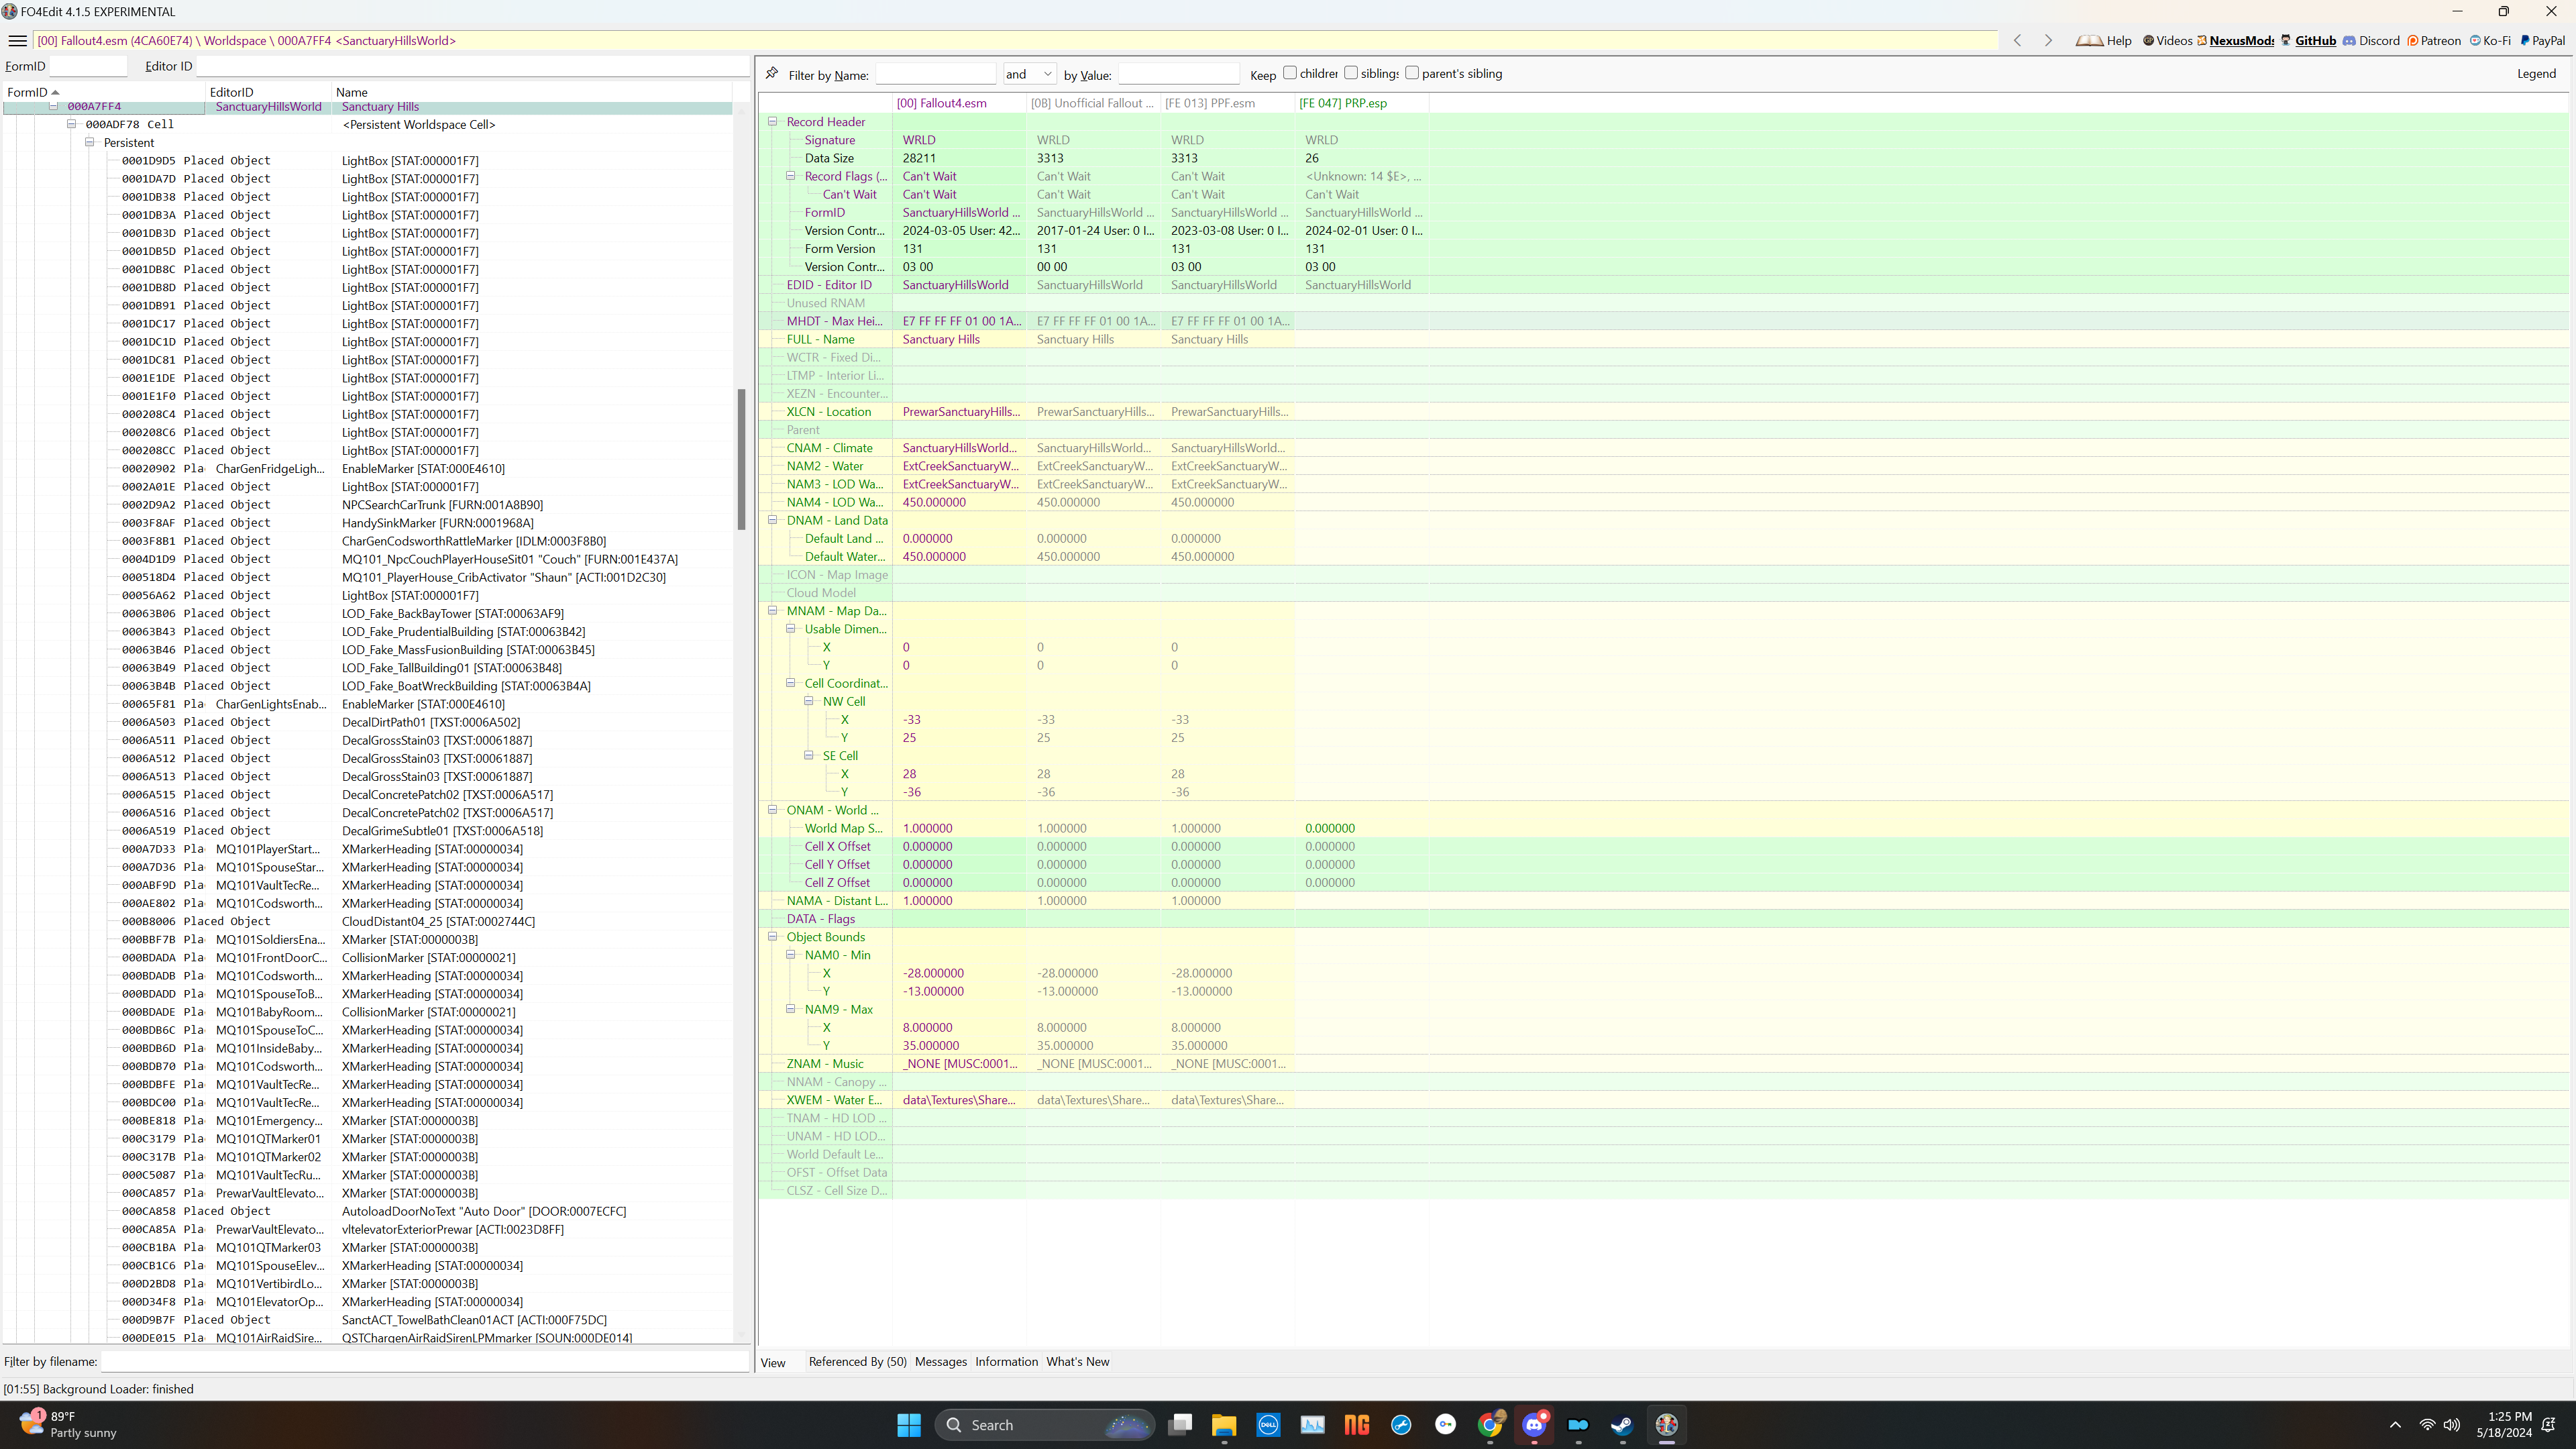Click the Filter by filename input field
This screenshot has height=1449, width=2576.
425,1362
